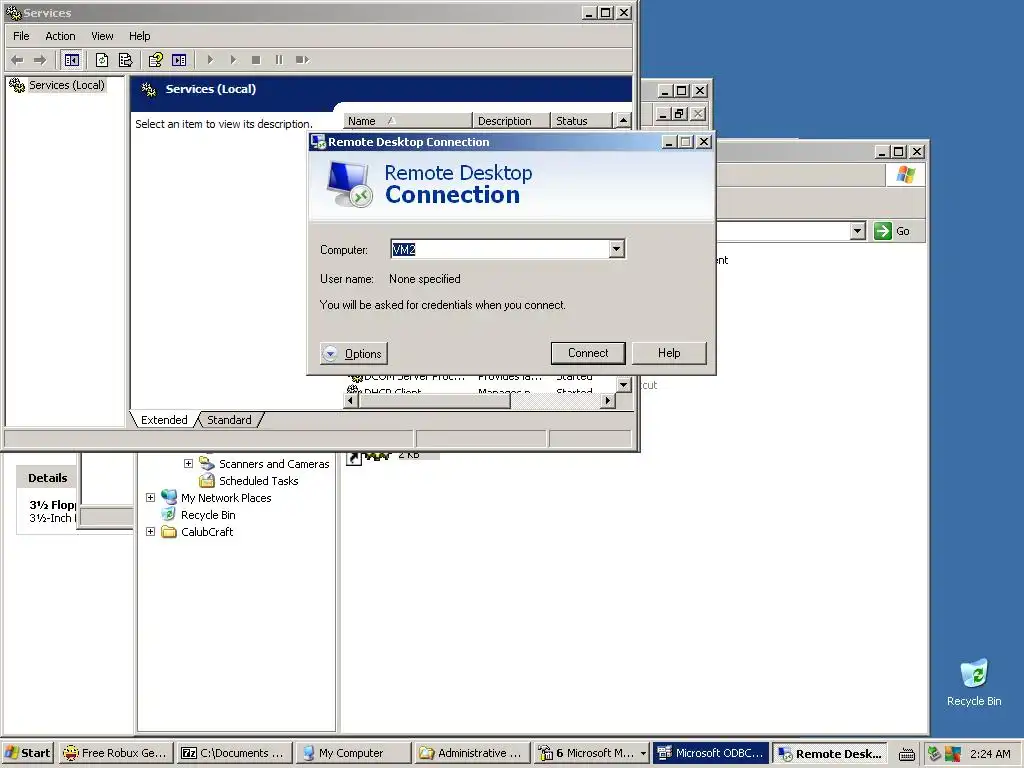
Task: Switch to My Computer taskbar item
Action: (x=352, y=753)
